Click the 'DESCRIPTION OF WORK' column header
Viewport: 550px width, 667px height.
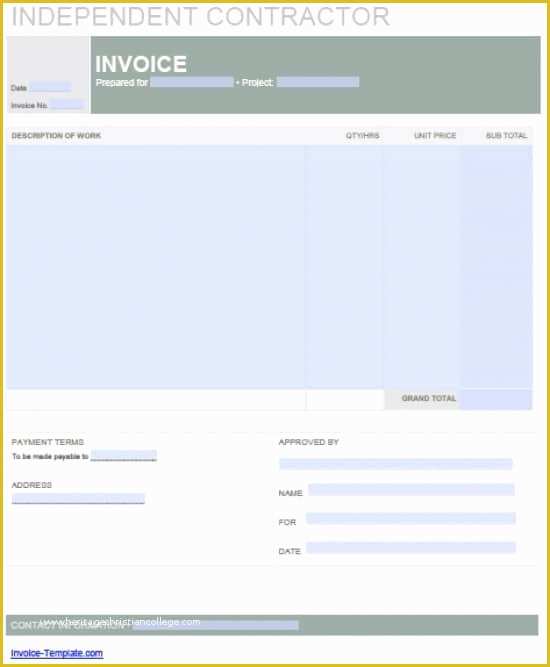pyautogui.click(x=56, y=136)
